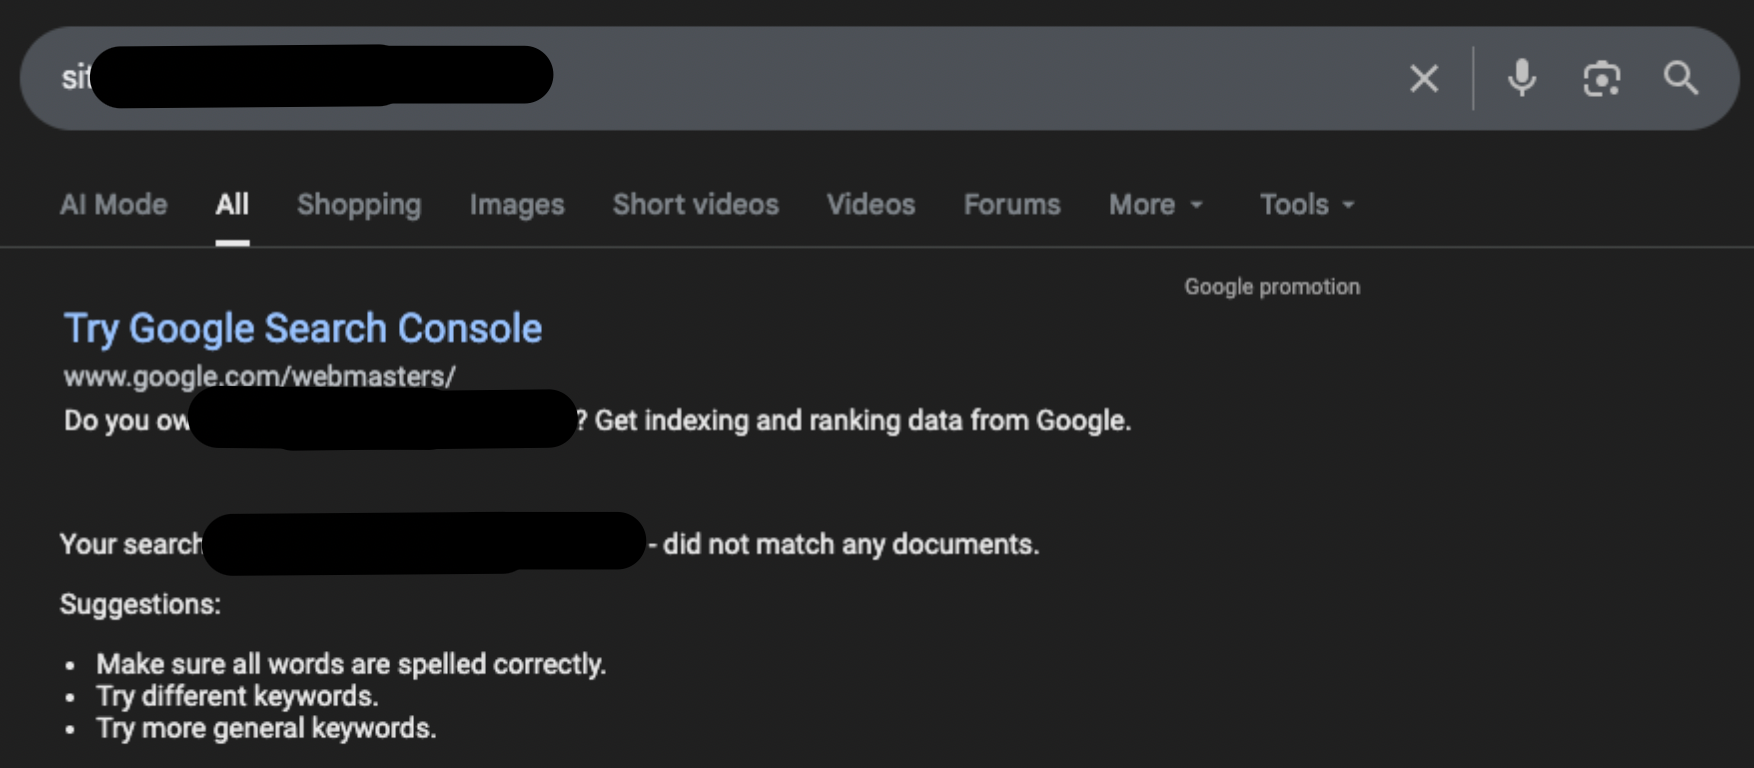Select the 'Try different keywords' suggestion

(237, 696)
